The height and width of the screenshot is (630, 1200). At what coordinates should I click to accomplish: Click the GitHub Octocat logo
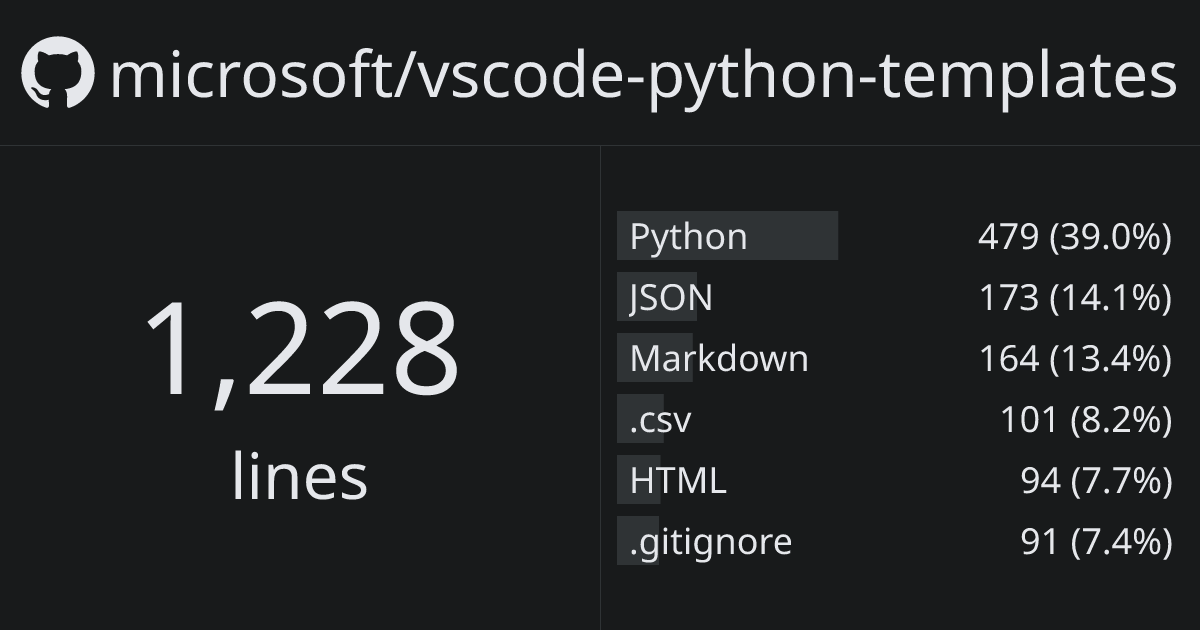[58, 73]
